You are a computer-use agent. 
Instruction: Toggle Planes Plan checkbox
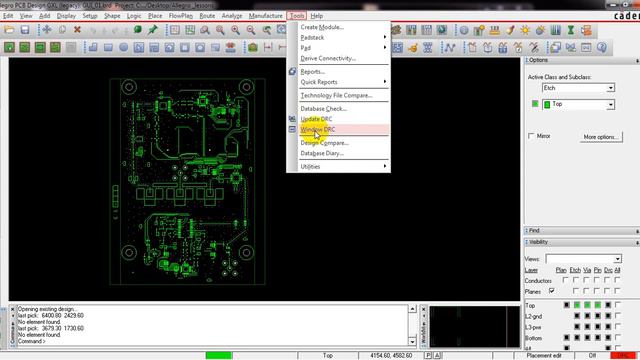[x=552, y=291]
